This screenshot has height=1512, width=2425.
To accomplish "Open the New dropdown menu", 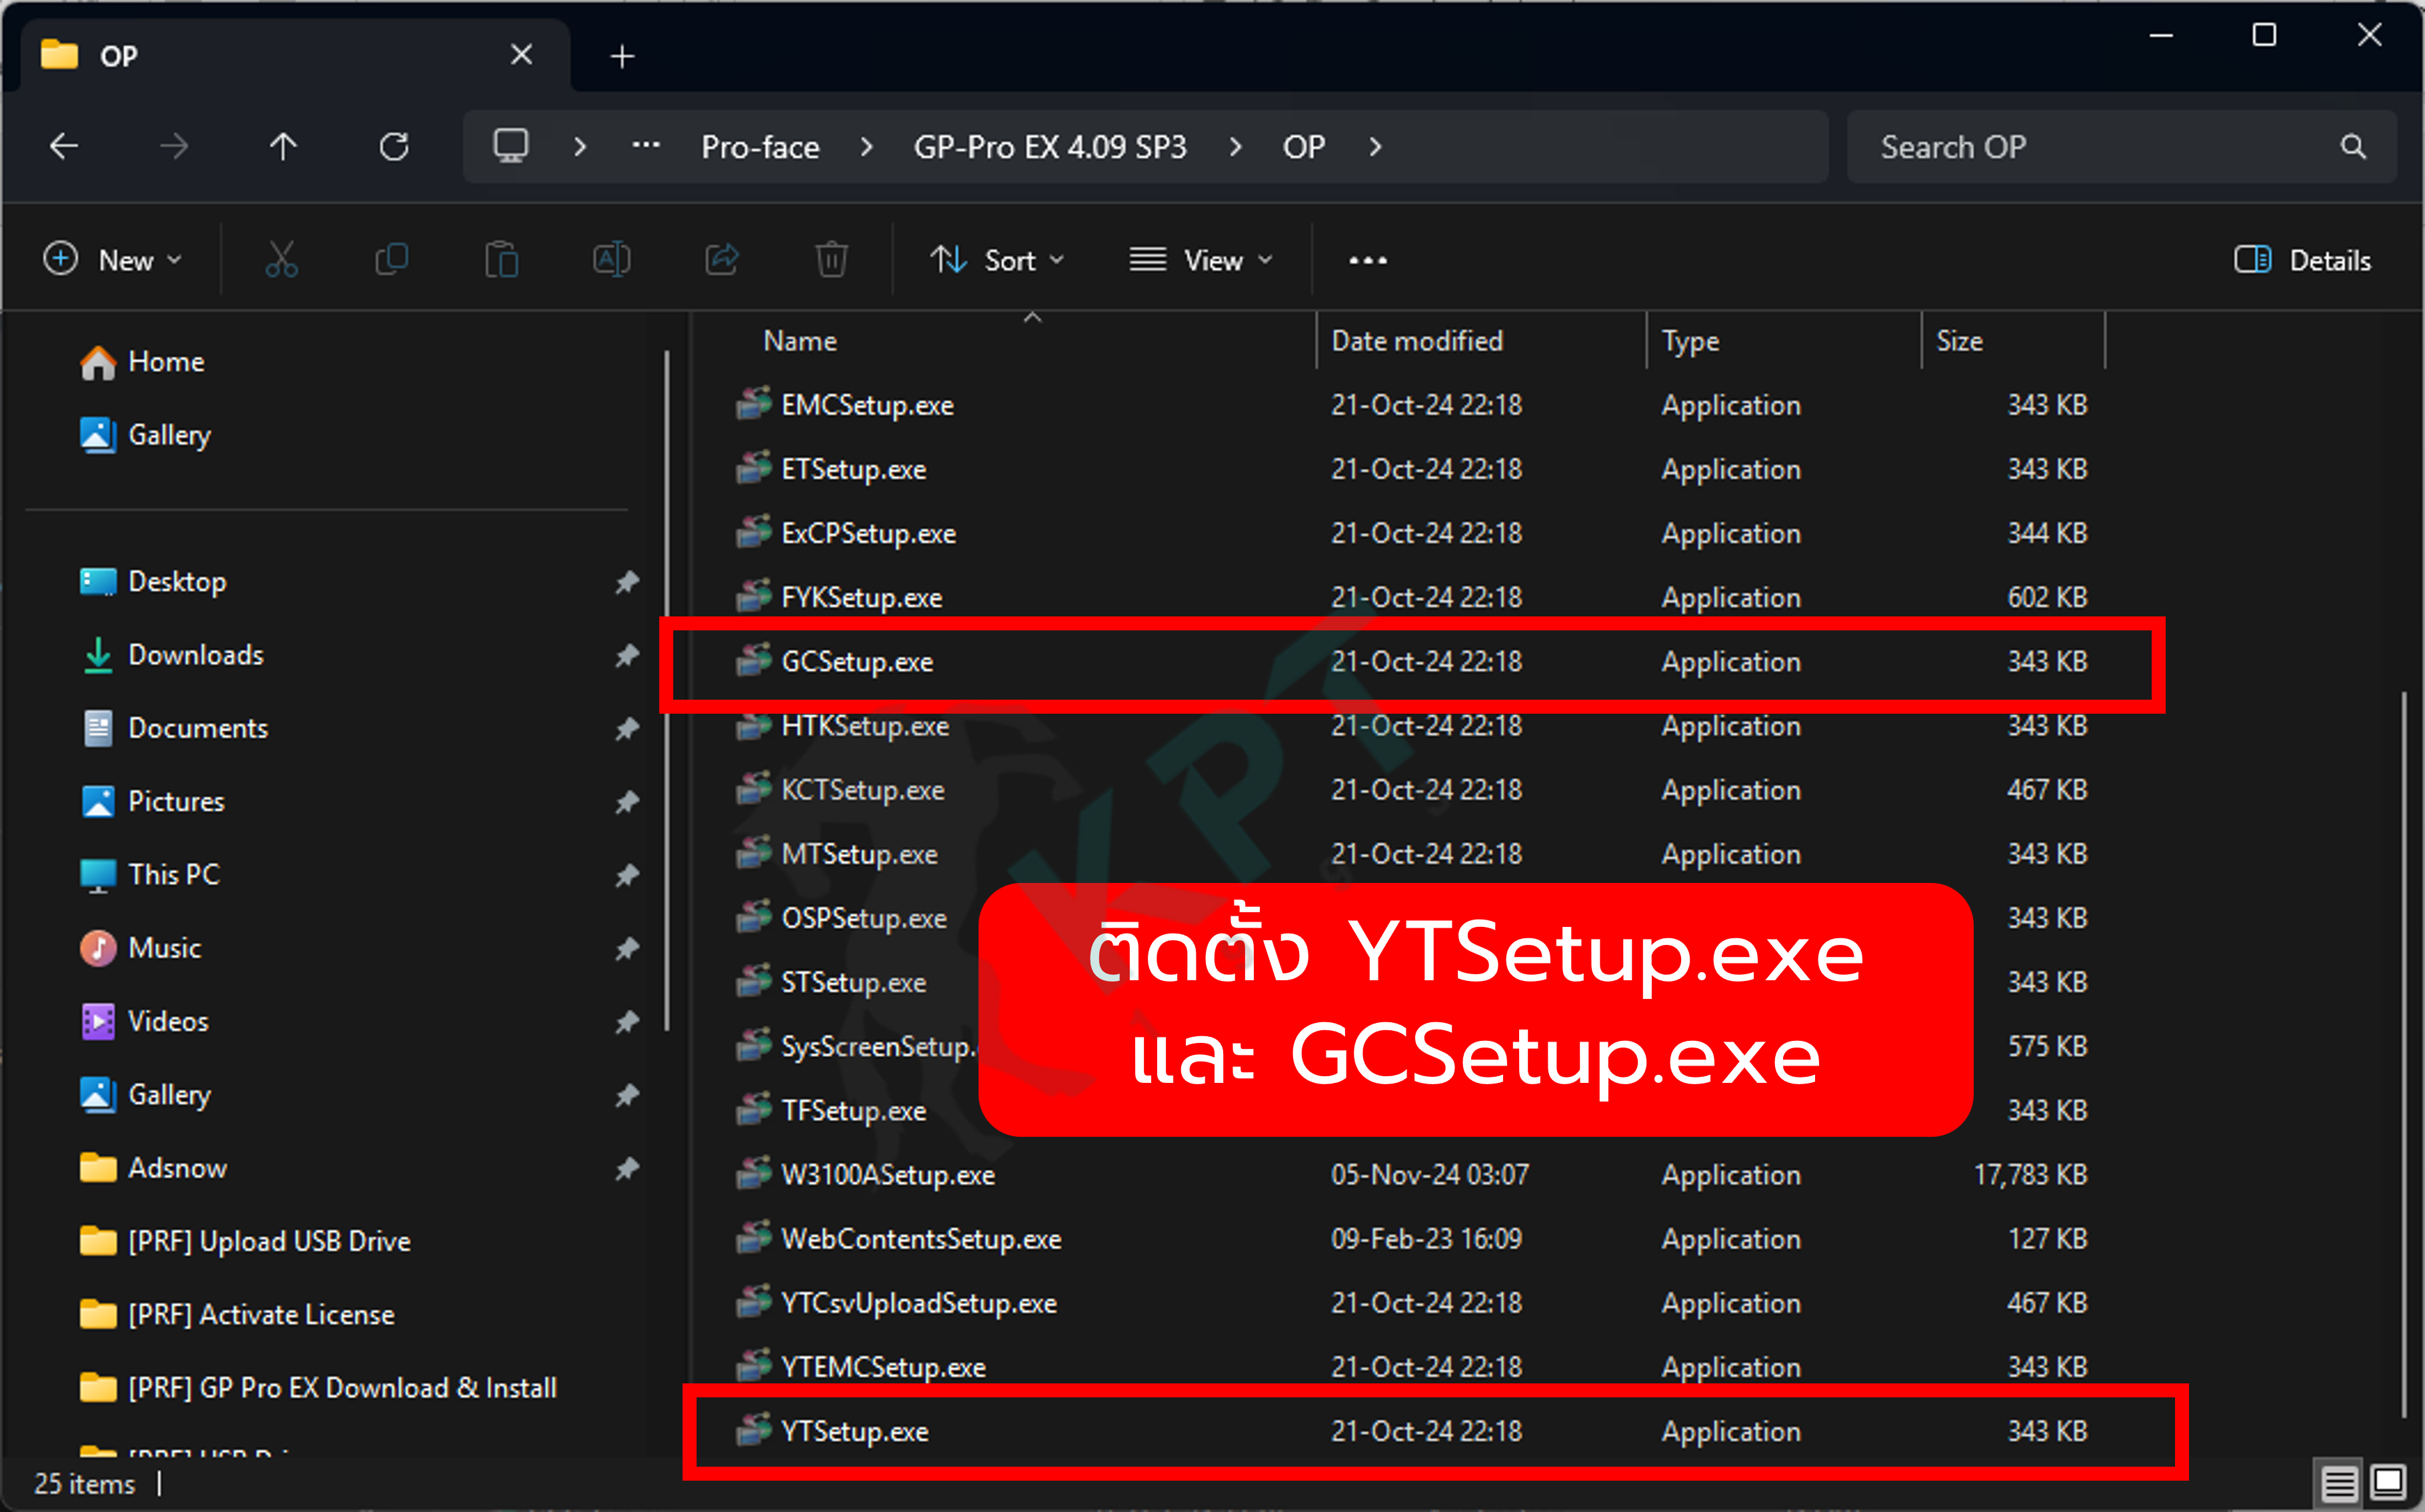I will tap(112, 260).
